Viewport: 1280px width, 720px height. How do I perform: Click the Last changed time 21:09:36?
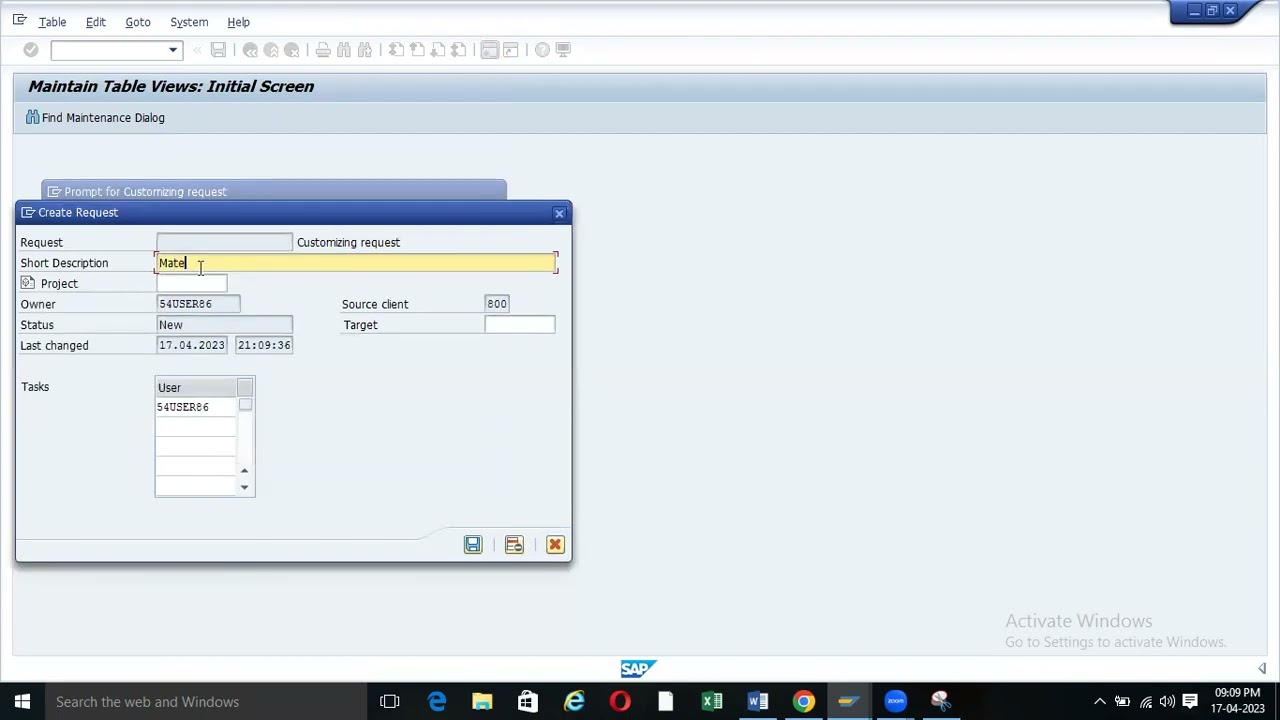(264, 345)
